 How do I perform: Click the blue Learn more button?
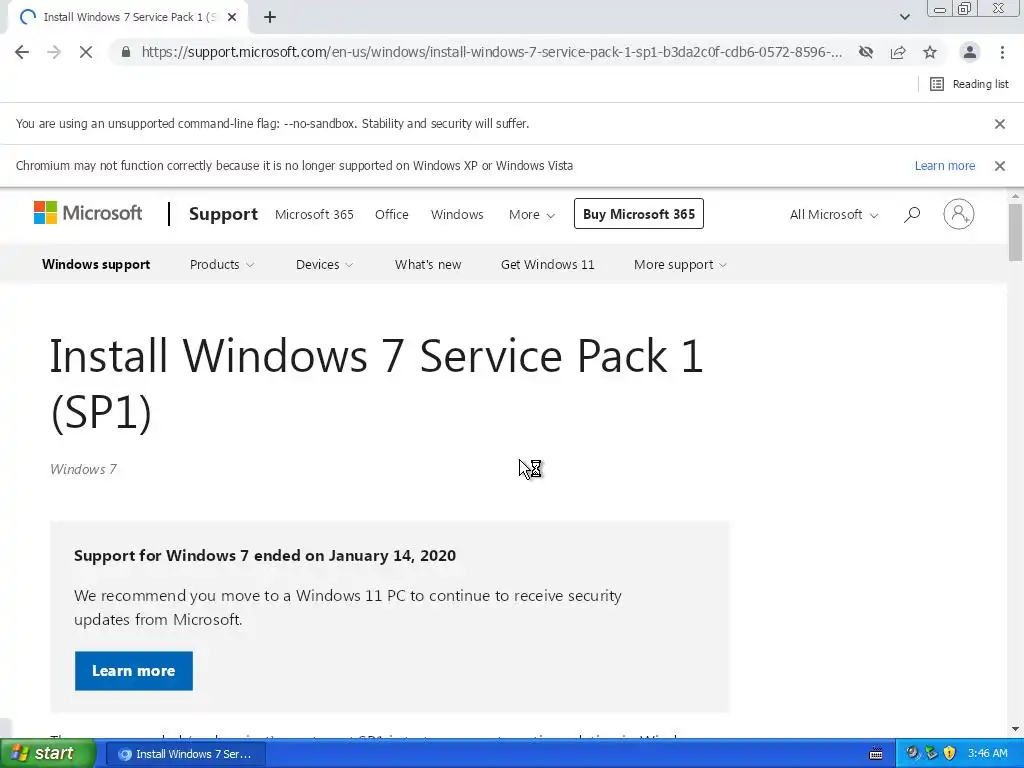point(134,671)
